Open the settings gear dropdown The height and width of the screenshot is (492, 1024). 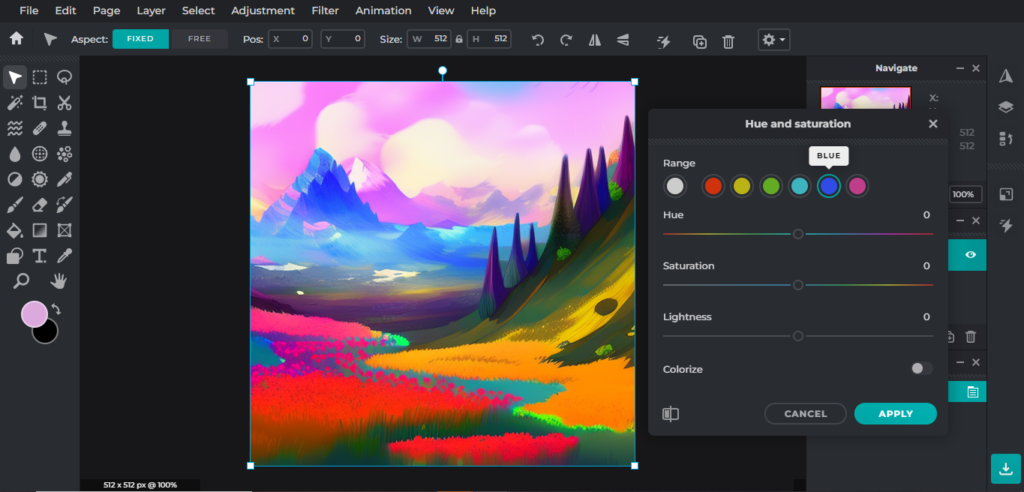click(774, 40)
